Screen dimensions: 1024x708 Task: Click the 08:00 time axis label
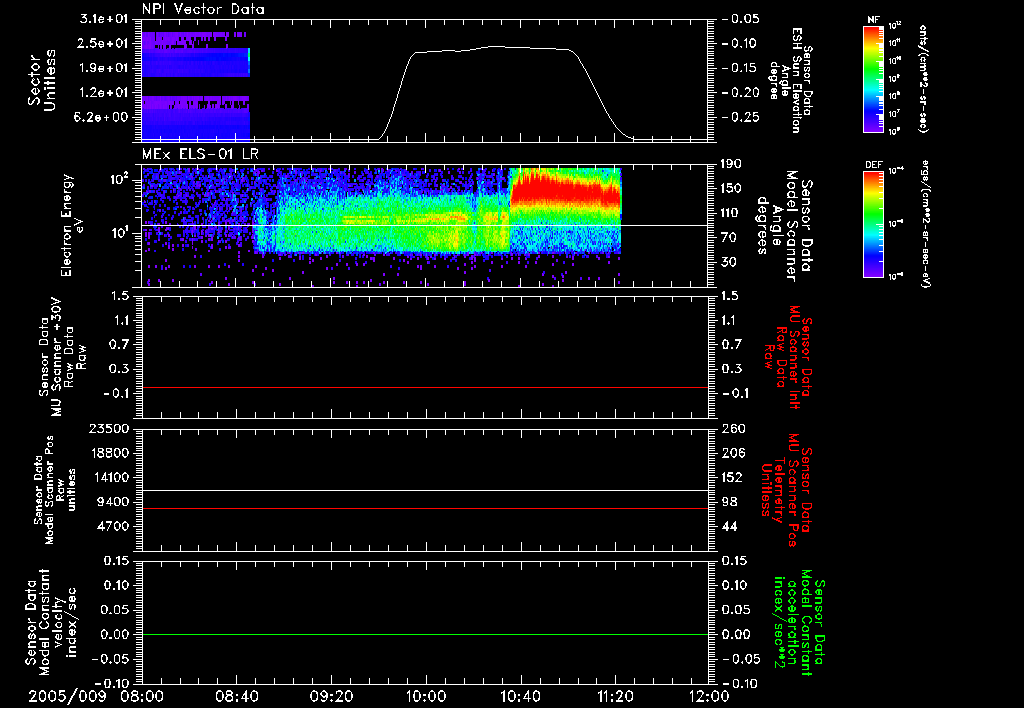click(x=140, y=696)
